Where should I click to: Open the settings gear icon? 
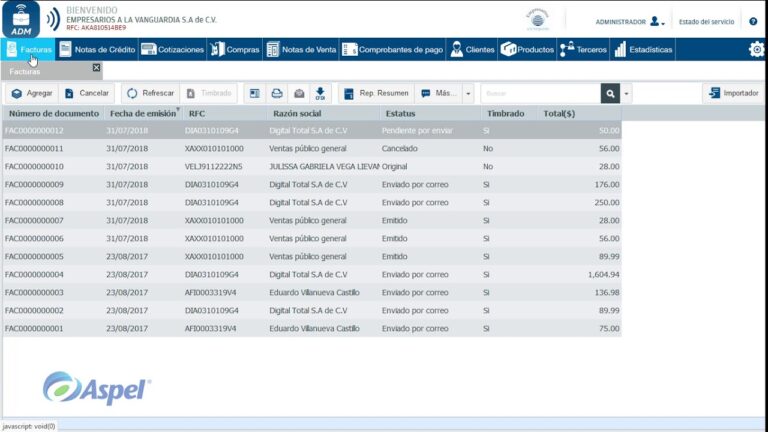coord(757,49)
